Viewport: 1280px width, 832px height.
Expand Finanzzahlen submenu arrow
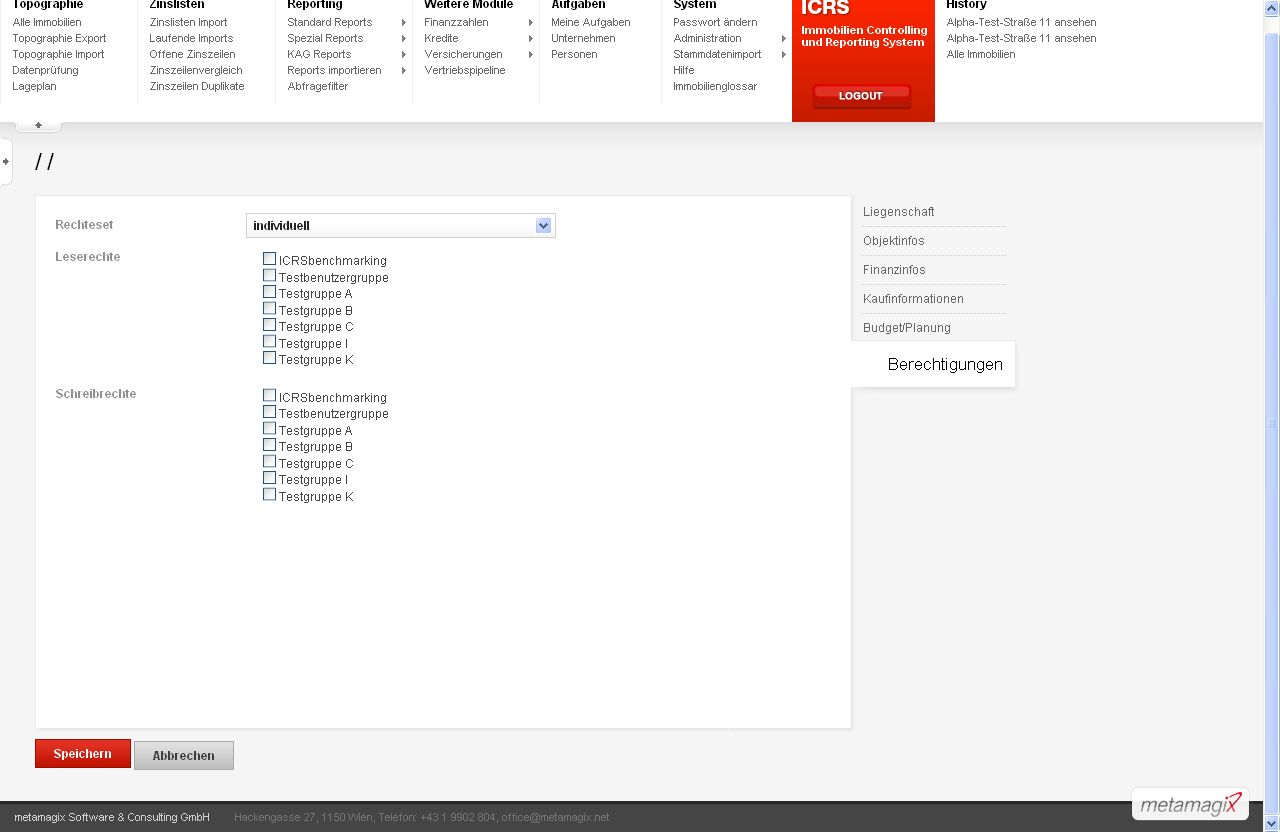pos(531,22)
